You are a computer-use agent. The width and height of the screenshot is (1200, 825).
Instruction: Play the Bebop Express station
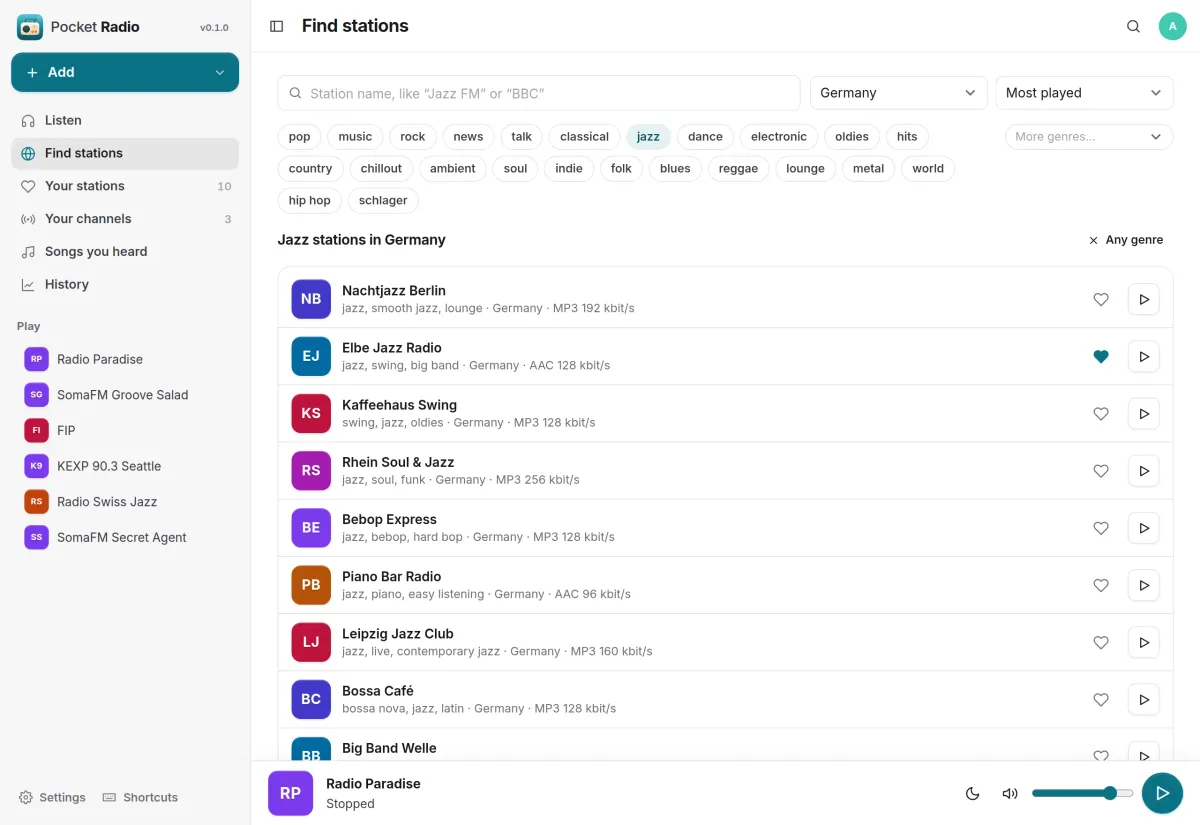pyautogui.click(x=1144, y=527)
